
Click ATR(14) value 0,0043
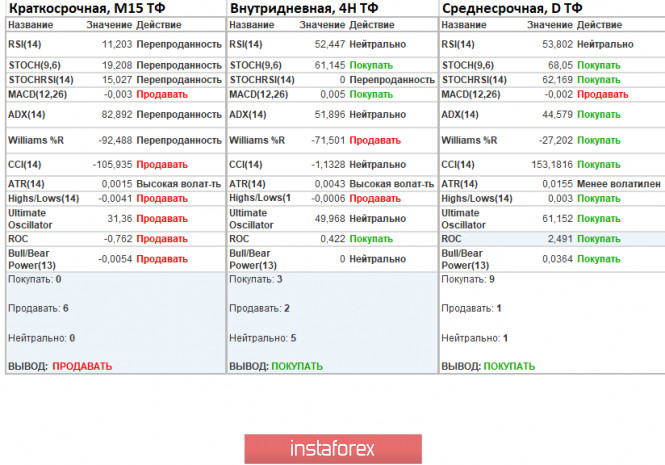click(330, 184)
